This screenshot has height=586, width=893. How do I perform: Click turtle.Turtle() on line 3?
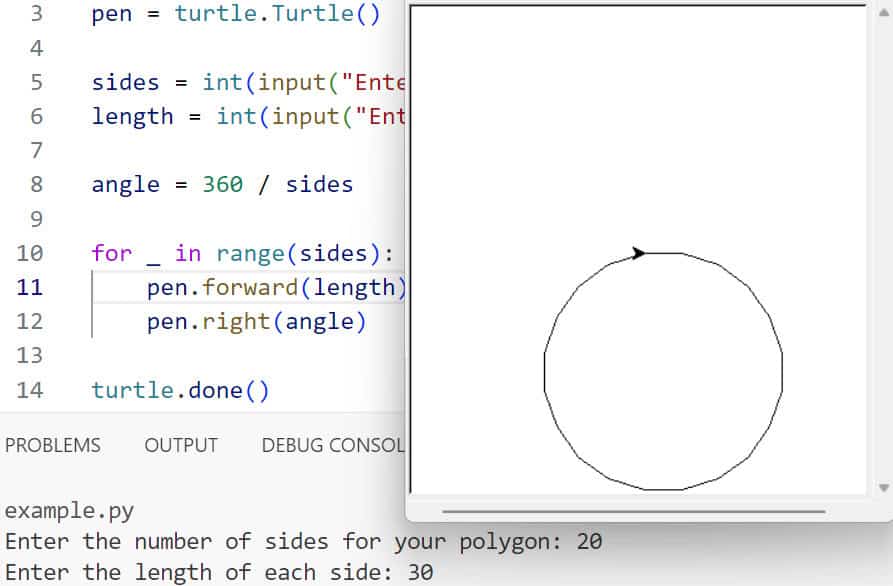pyautogui.click(x=277, y=15)
